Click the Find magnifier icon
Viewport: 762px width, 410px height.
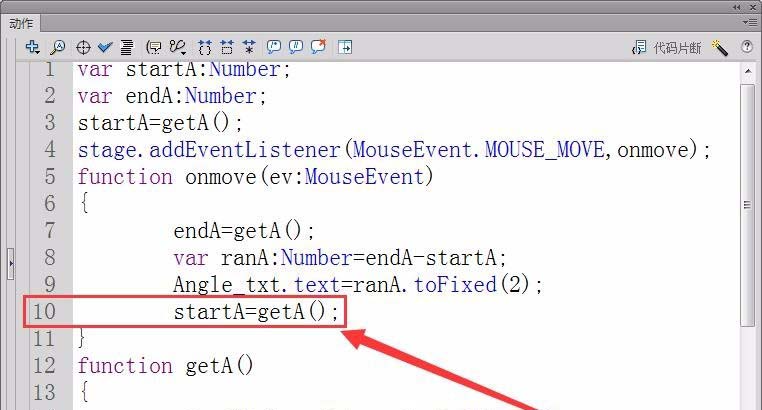click(x=58, y=47)
